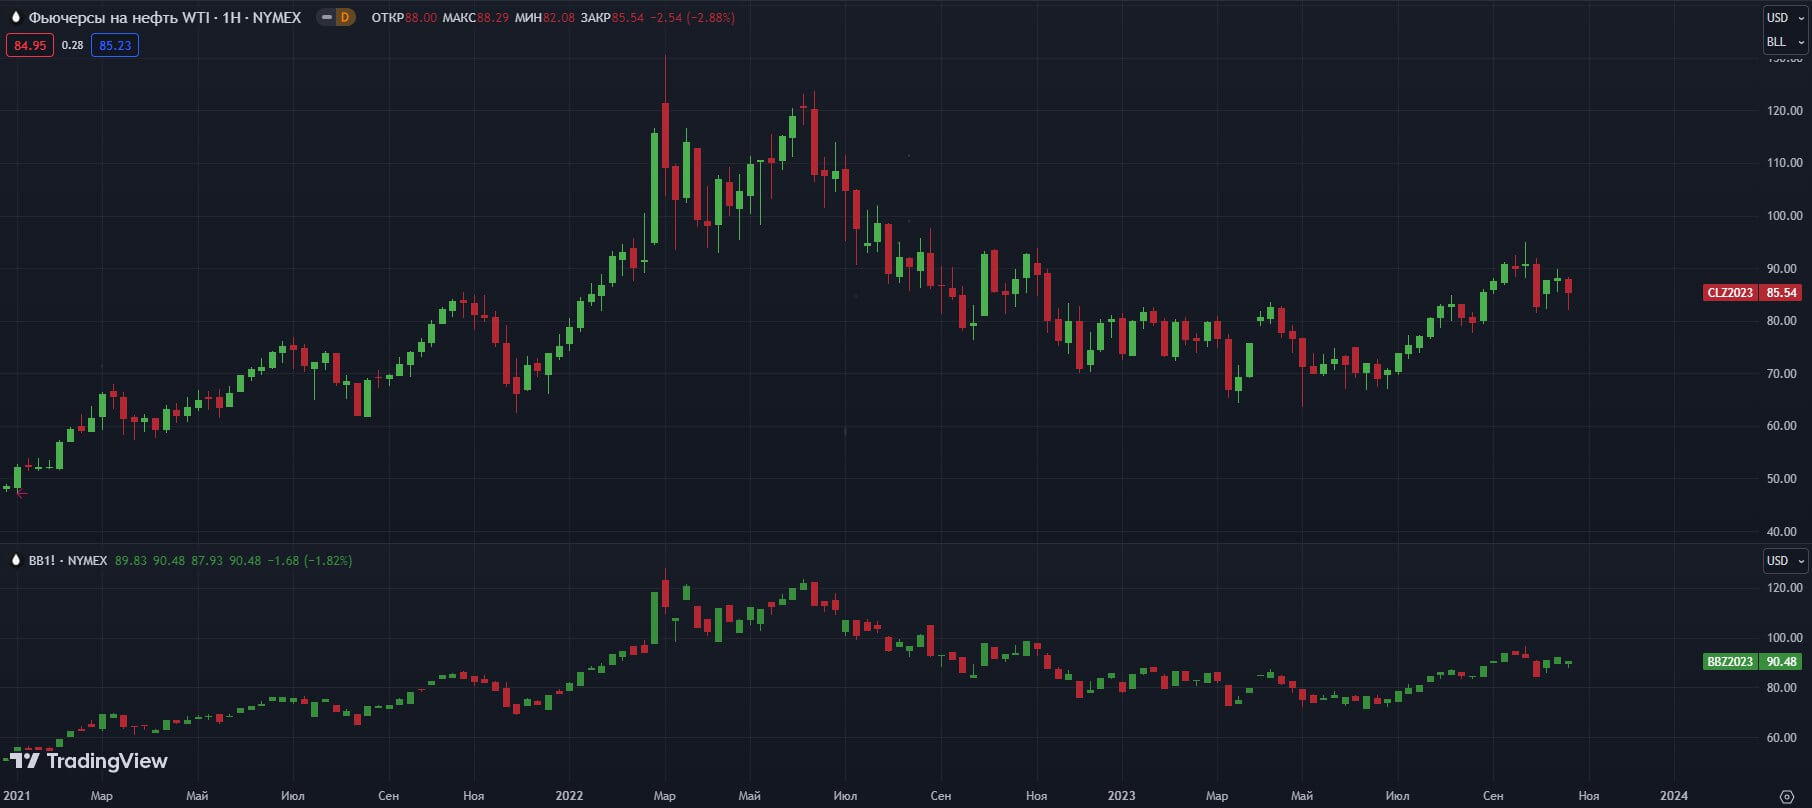Click the BB1! NYMEX symbol label
Viewport: 1812px width, 808px height.
[68, 561]
